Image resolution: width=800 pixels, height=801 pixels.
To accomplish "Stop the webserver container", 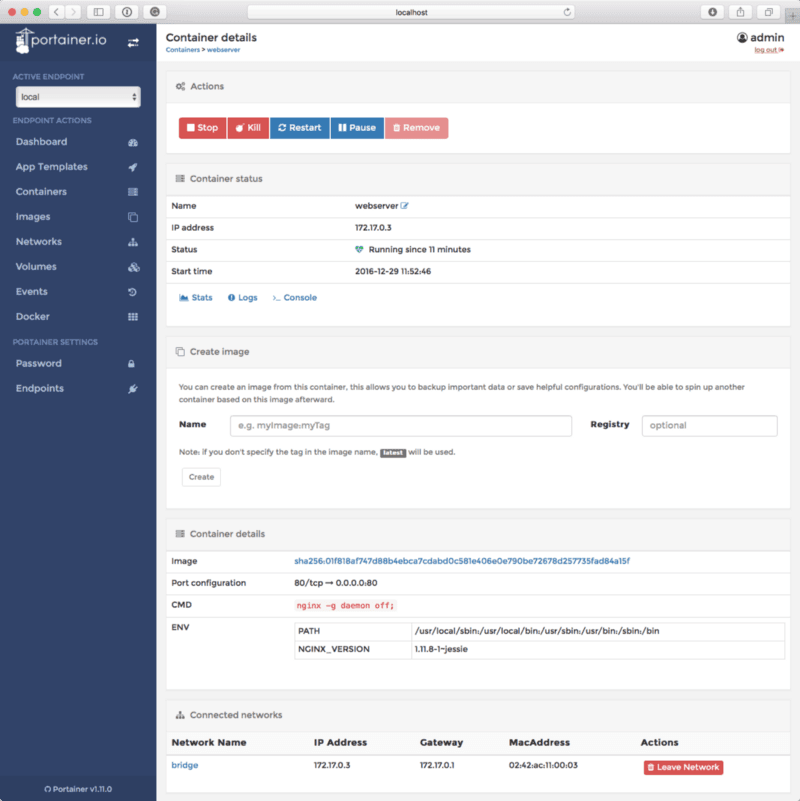I will [x=202, y=127].
